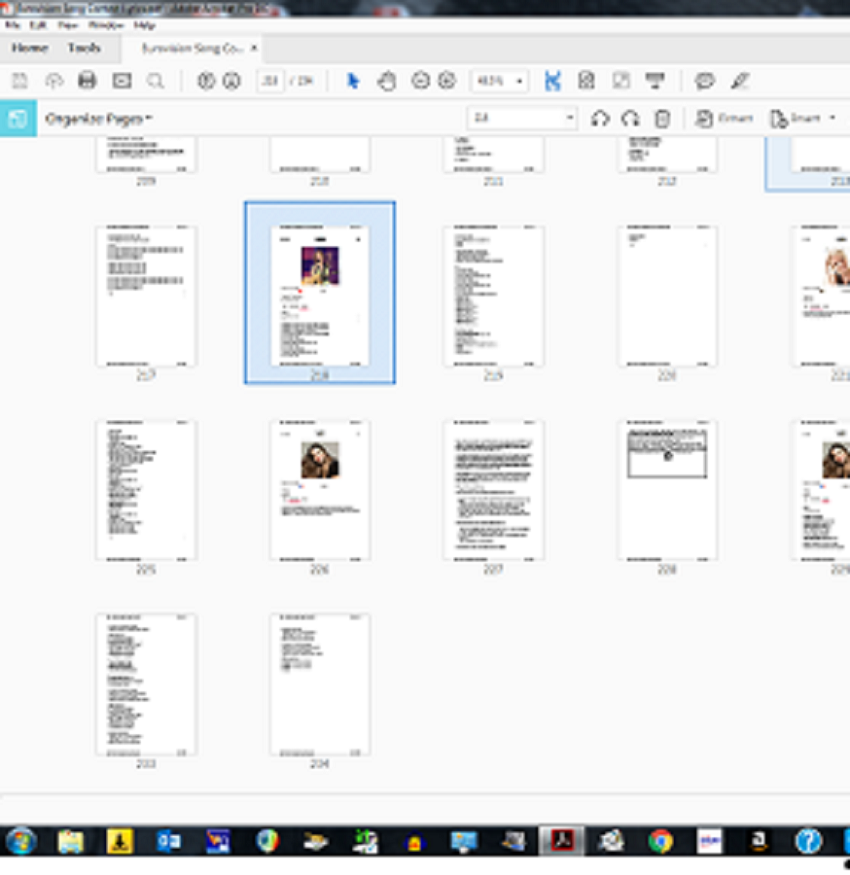850x875 pixels.
Task: Open the blue Help question-mark taskbar icon
Action: coord(808,841)
